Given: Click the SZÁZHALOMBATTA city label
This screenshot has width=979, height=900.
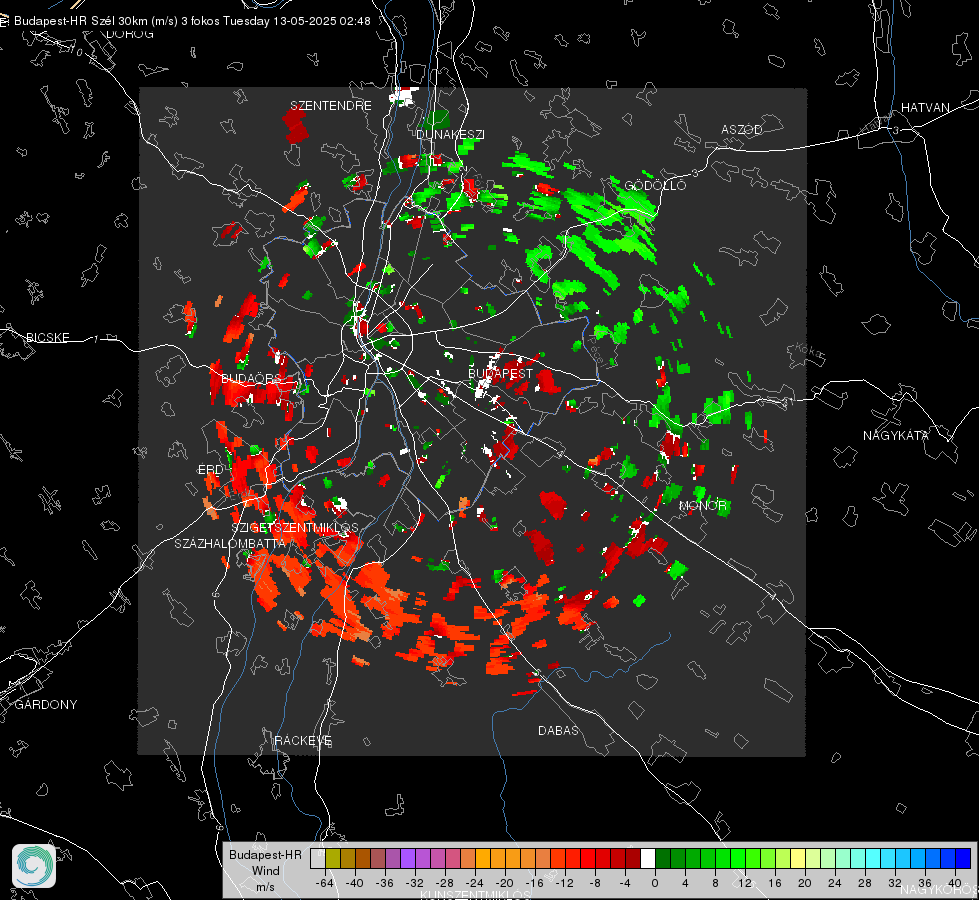Looking at the screenshot, I should click(230, 543).
